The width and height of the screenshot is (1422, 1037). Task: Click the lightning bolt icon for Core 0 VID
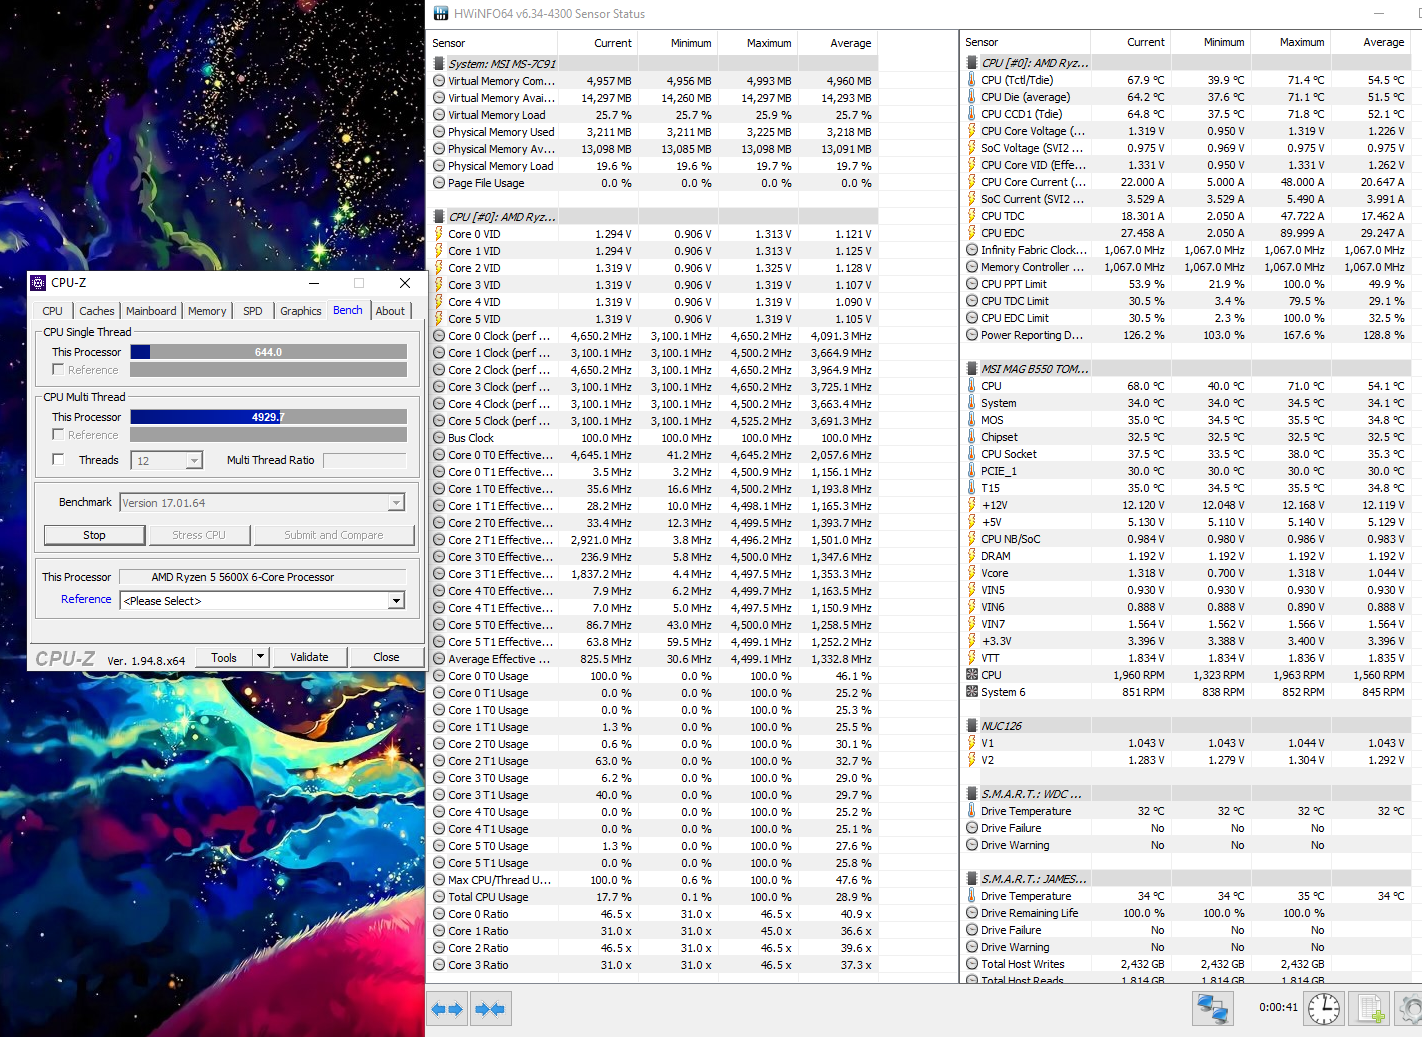click(x=439, y=234)
